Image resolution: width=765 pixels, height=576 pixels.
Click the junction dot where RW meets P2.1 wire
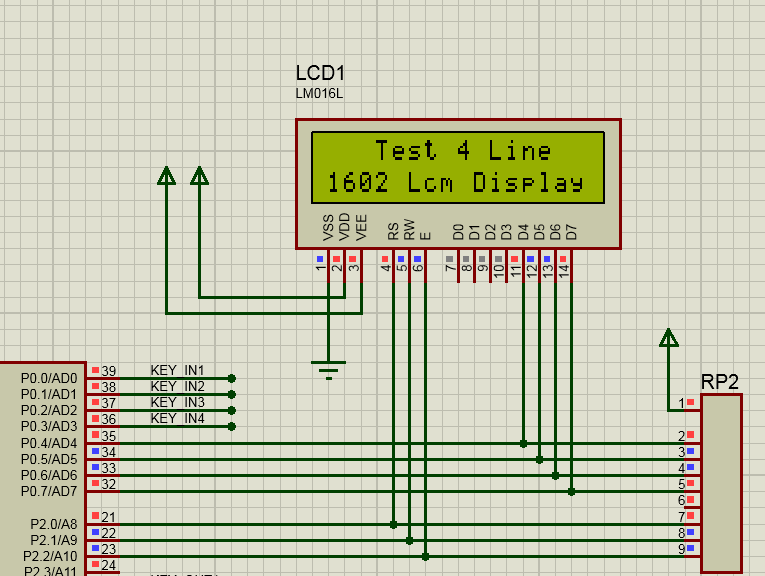[x=410, y=541]
